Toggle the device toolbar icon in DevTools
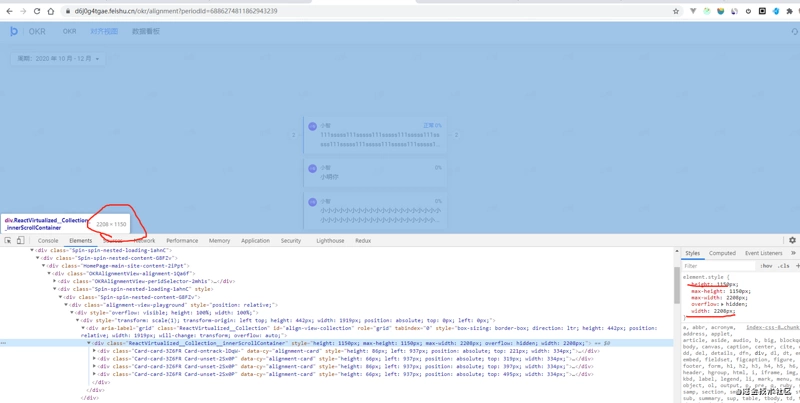Image resolution: width=800 pixels, height=403 pixels. [20, 240]
